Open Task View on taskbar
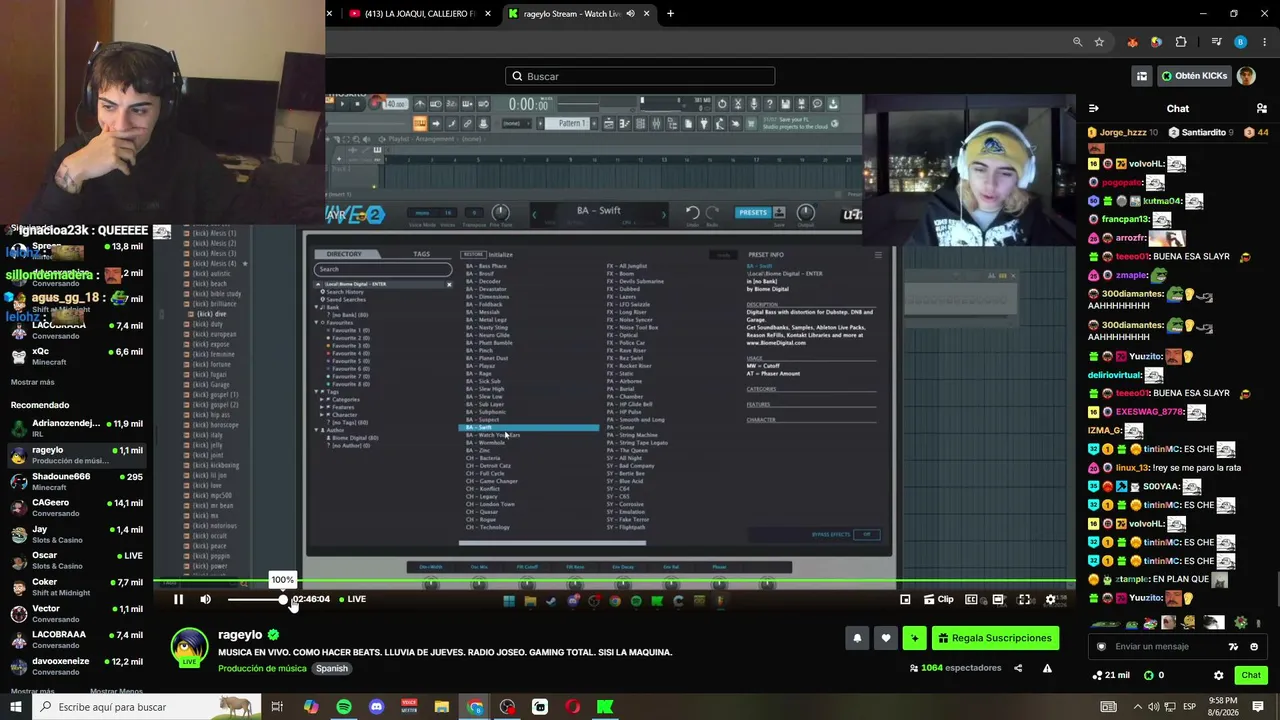Screen dimensions: 1280x720 click(277, 707)
